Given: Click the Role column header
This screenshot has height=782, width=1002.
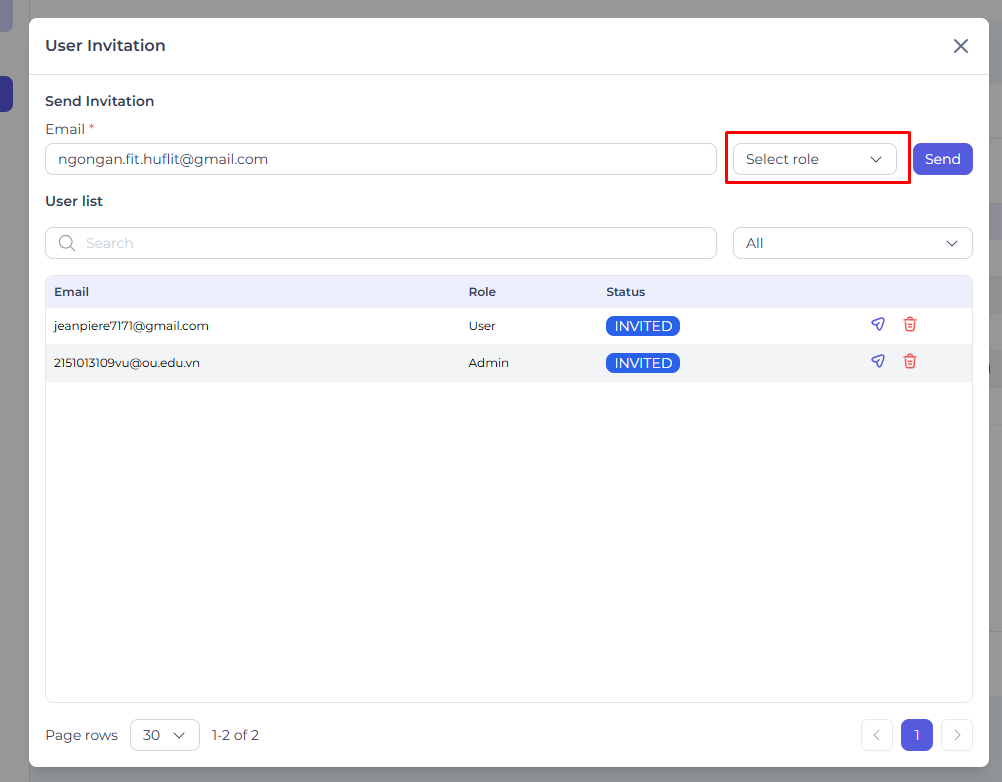Looking at the screenshot, I should pyautogui.click(x=482, y=292).
